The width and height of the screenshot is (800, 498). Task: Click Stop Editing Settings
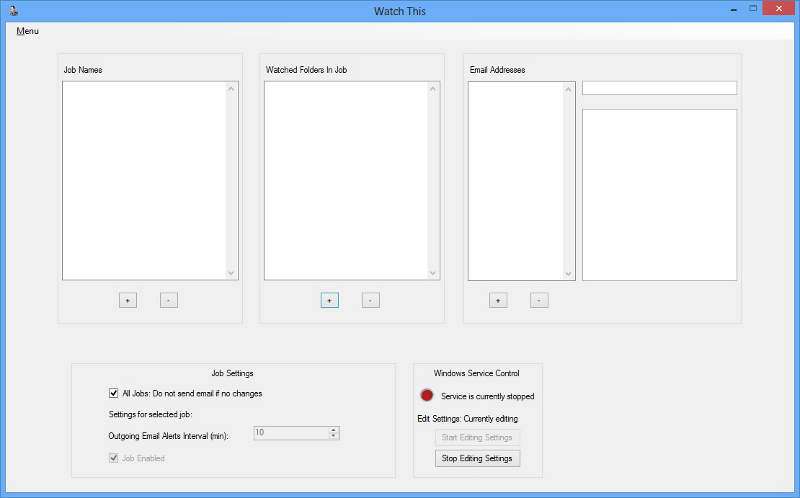pyautogui.click(x=477, y=458)
